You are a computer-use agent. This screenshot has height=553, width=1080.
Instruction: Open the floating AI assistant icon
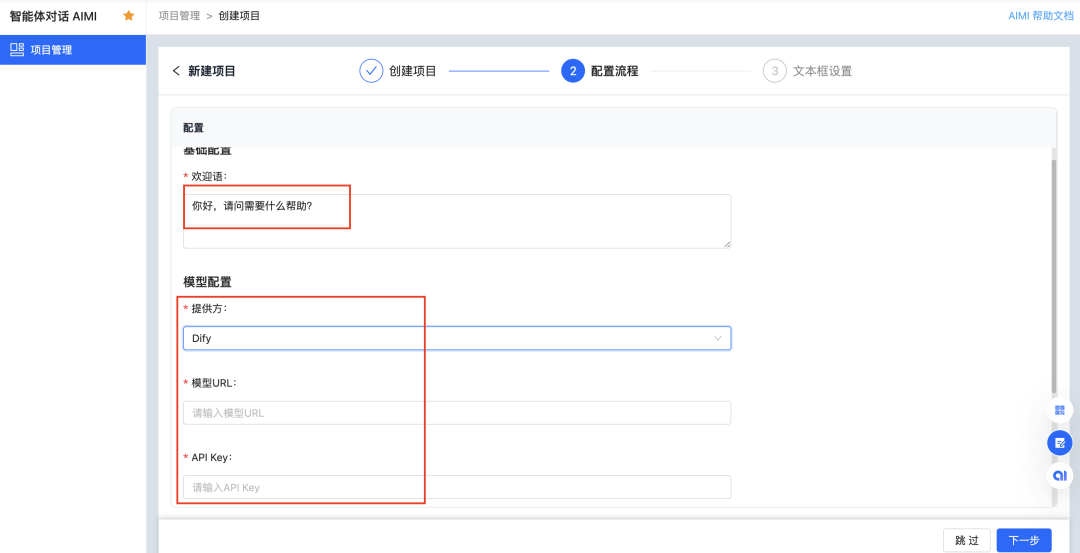coord(1059,476)
